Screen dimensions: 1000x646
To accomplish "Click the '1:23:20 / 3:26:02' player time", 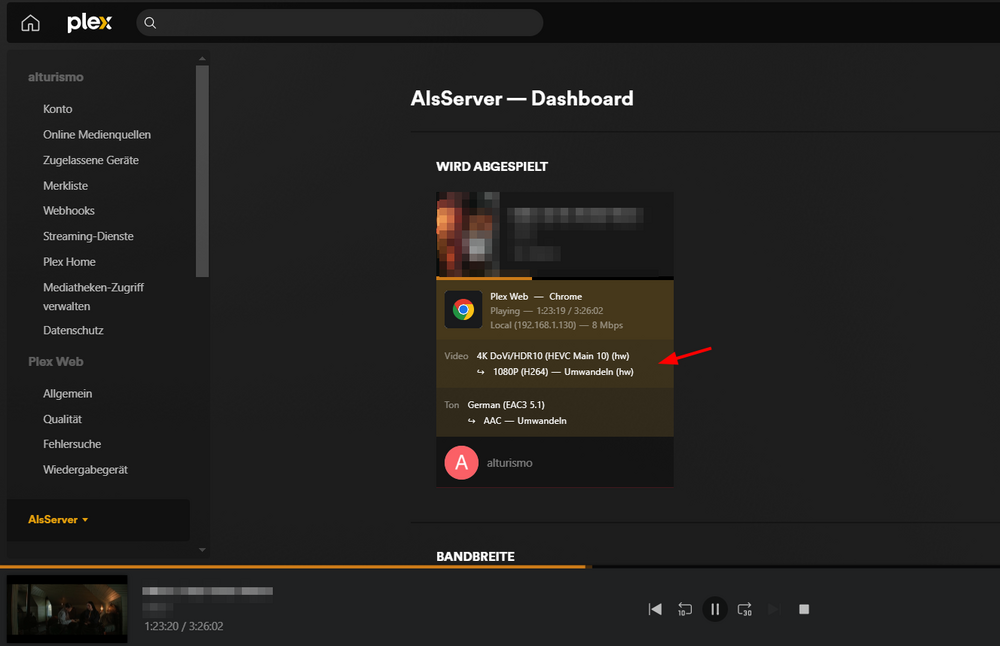I will [184, 626].
